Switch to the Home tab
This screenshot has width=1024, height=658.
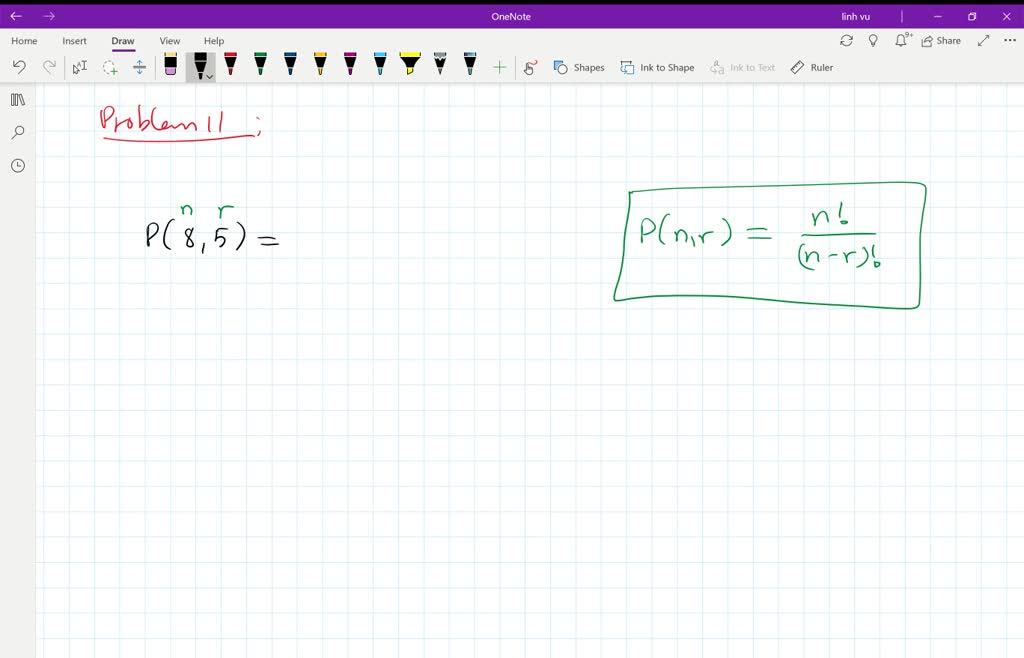pyautogui.click(x=23, y=41)
